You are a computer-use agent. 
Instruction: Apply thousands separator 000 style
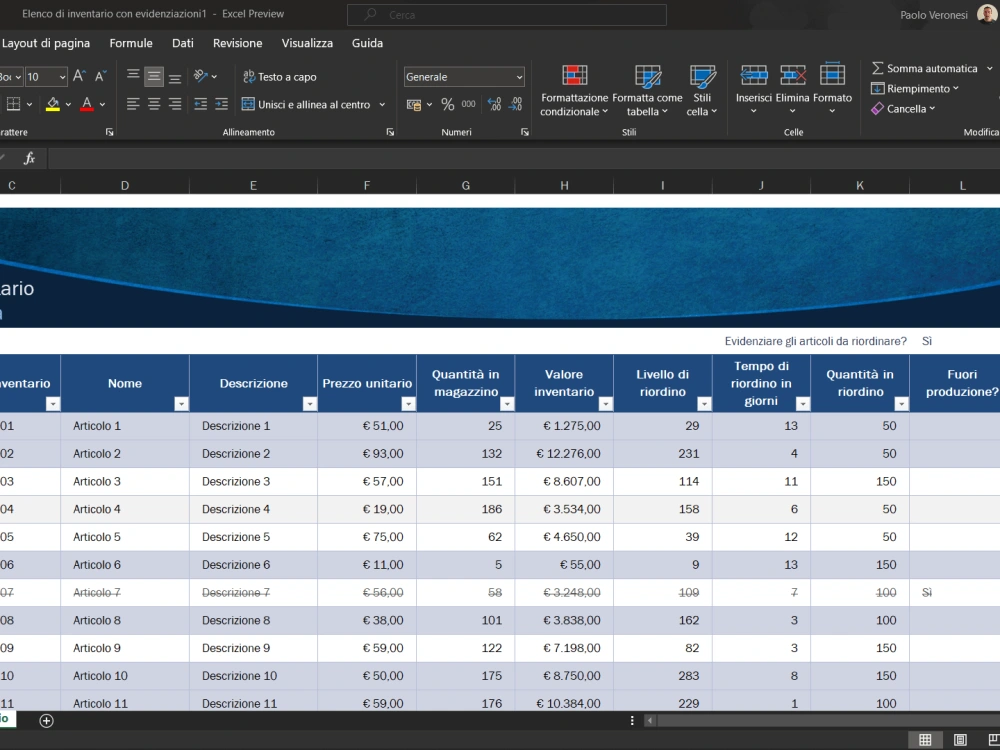tap(469, 105)
